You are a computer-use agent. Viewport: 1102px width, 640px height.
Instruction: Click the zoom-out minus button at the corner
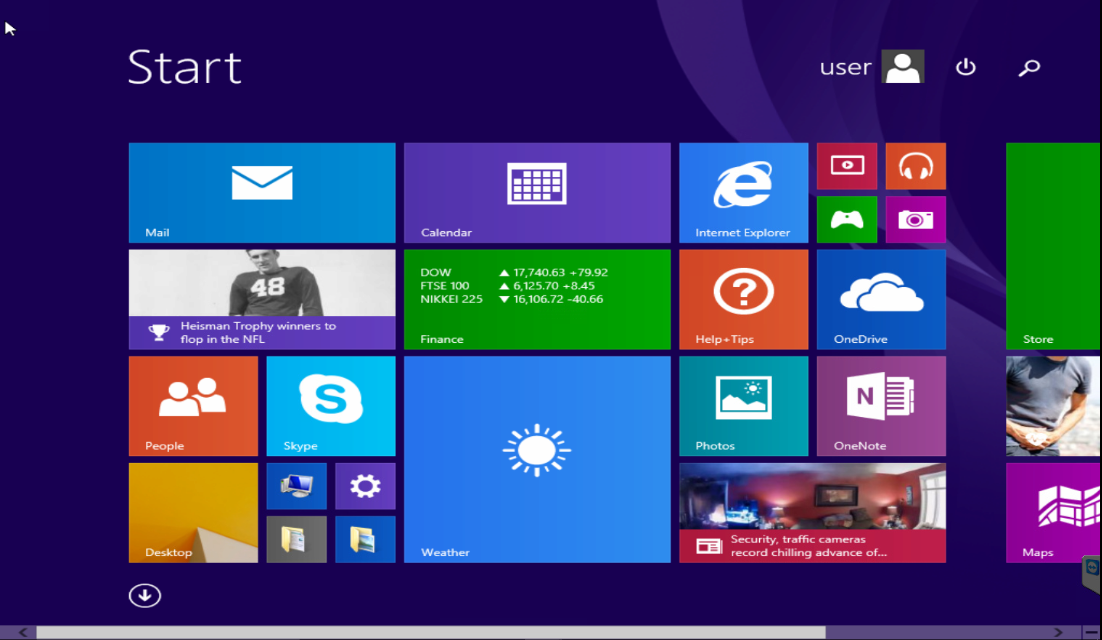[x=1091, y=632]
